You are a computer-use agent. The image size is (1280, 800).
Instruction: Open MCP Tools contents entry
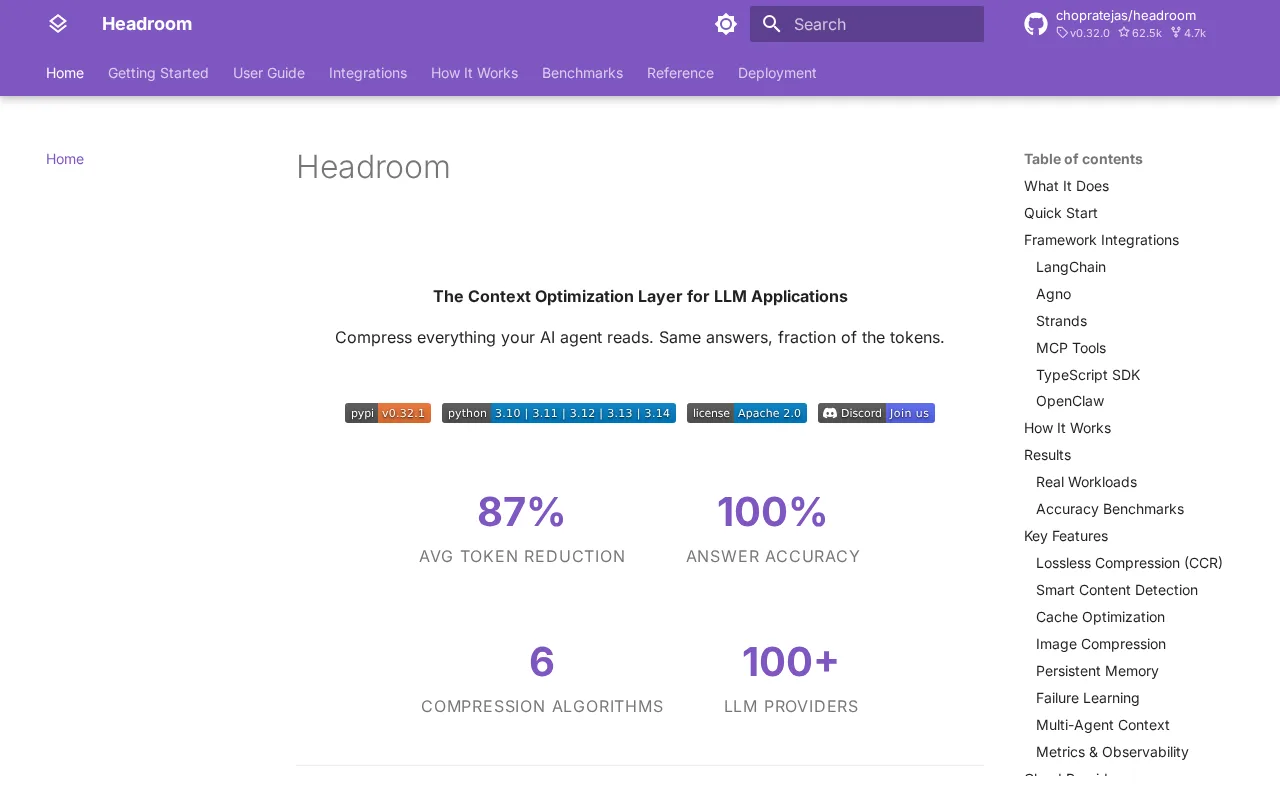[1071, 348]
